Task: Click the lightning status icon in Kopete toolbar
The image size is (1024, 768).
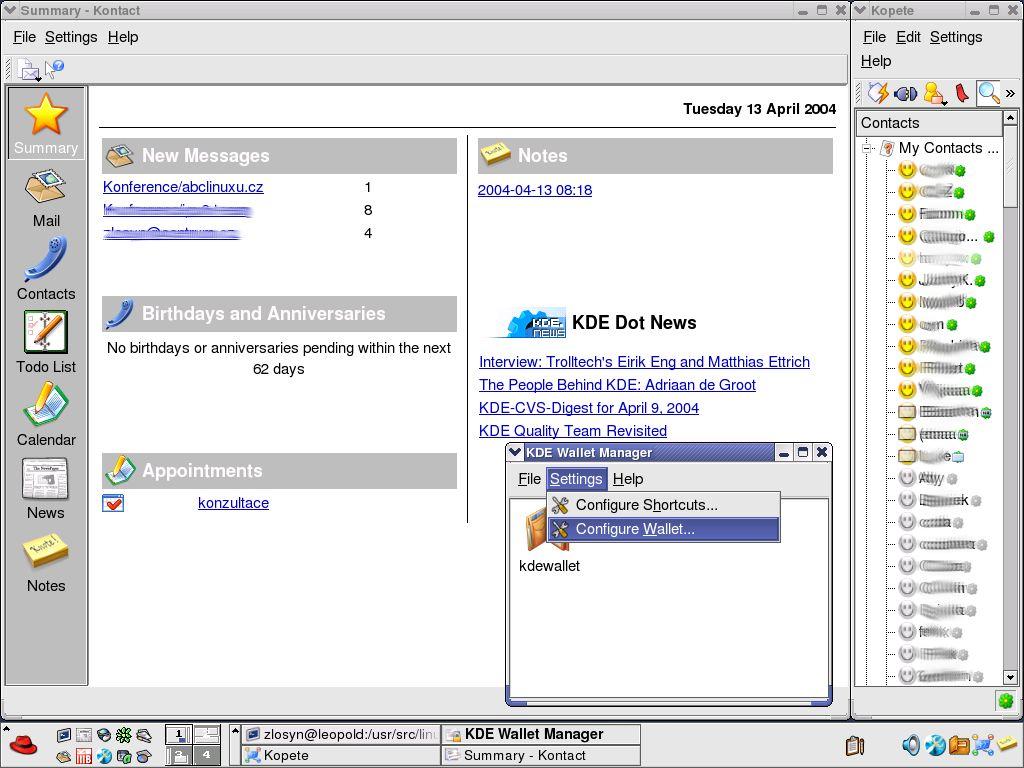Action: [x=878, y=93]
